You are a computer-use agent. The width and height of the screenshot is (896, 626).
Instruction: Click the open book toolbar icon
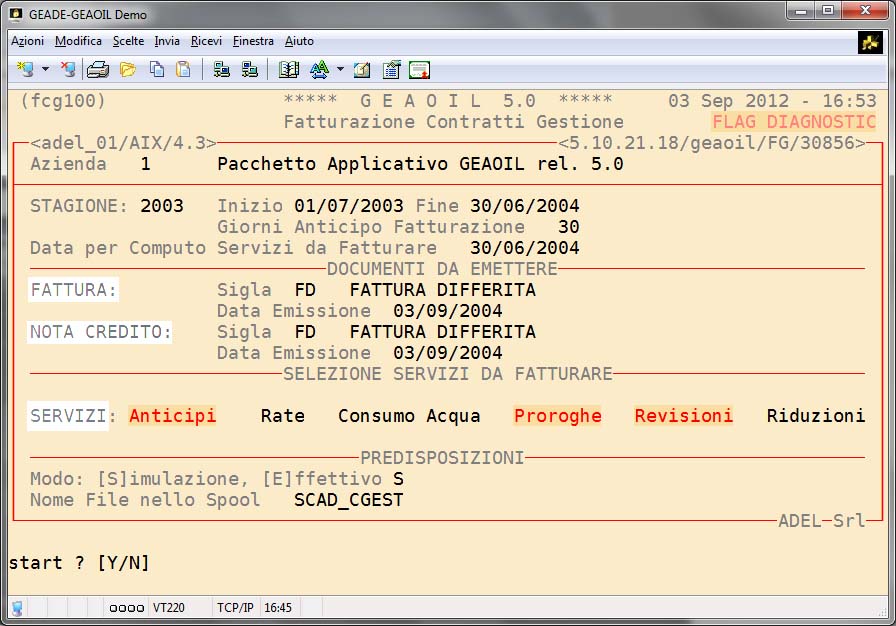289,69
